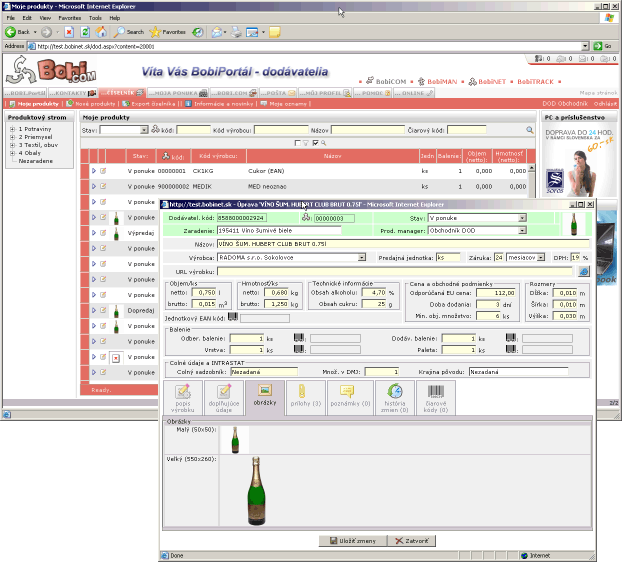The height and width of the screenshot is (562, 622).
Task: Open the Nové produkty link
Action: point(91,104)
